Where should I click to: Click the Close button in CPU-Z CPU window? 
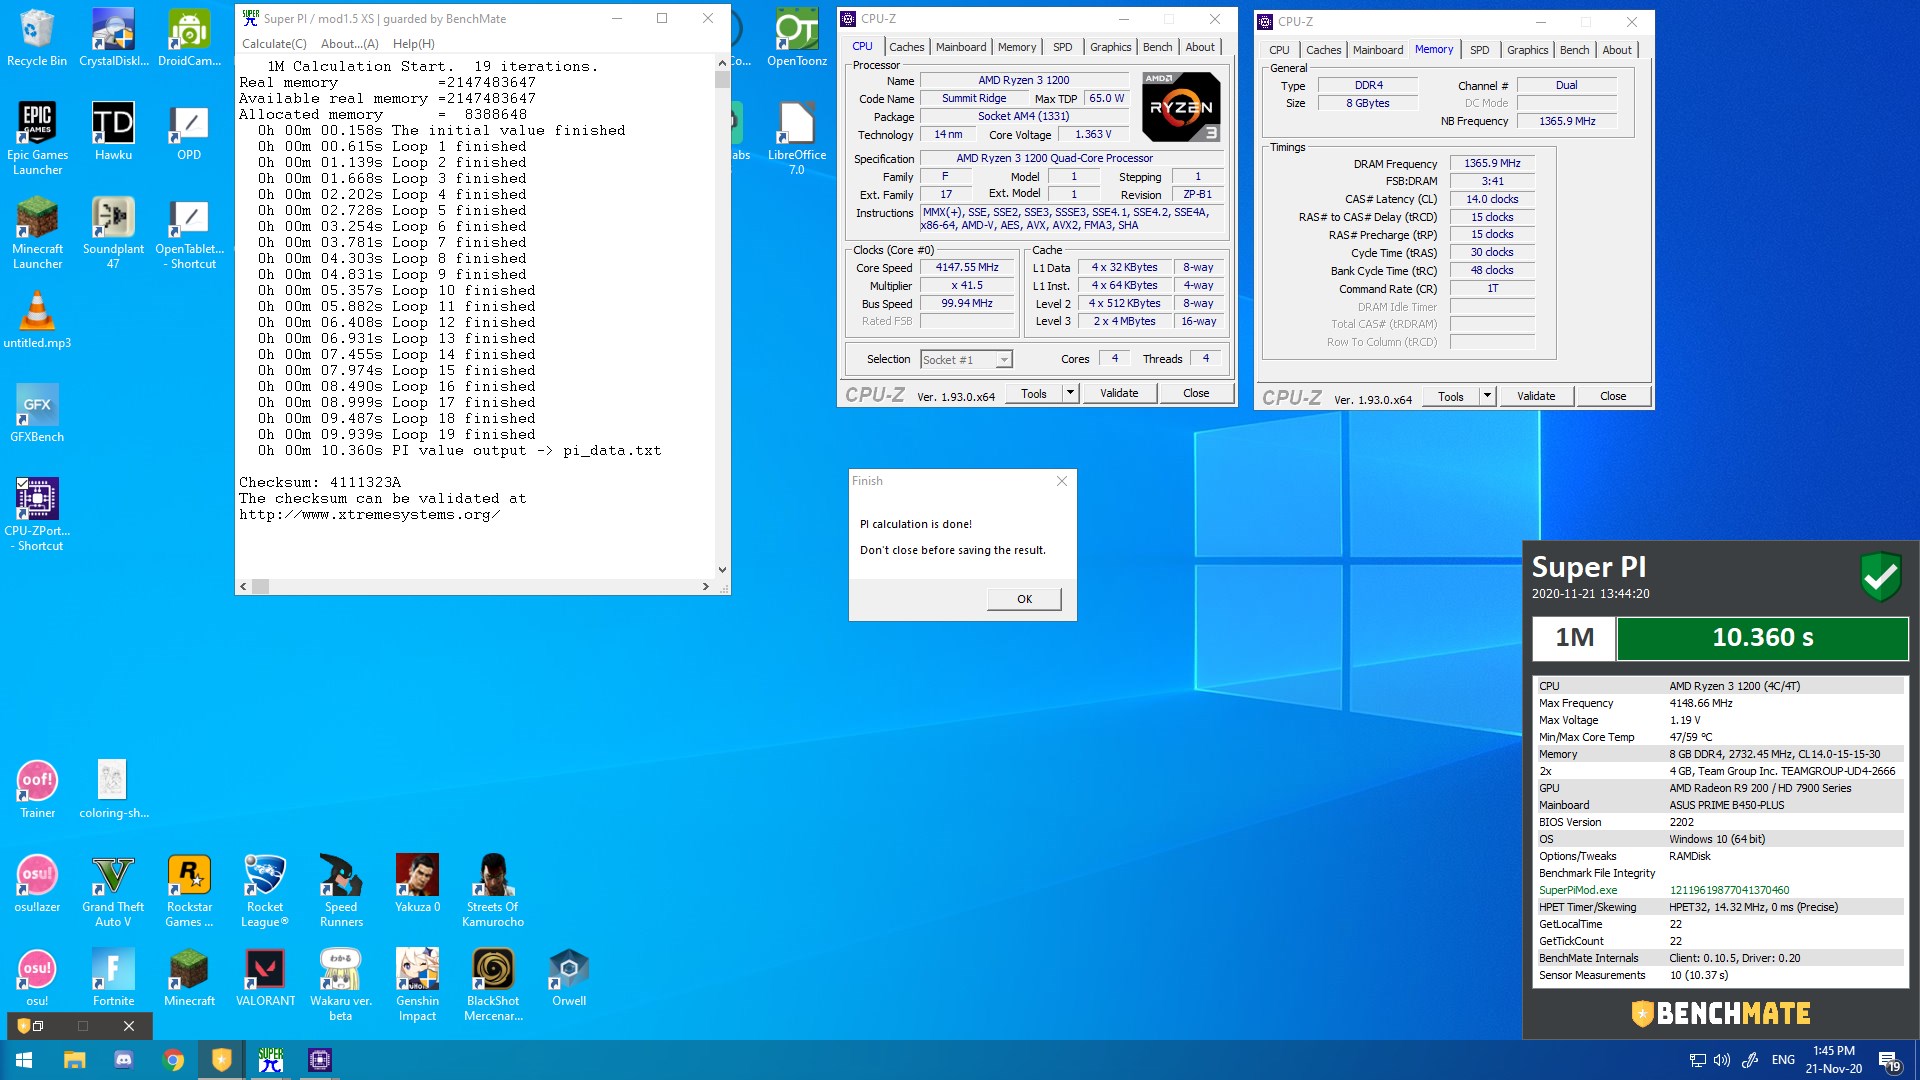click(x=1196, y=393)
